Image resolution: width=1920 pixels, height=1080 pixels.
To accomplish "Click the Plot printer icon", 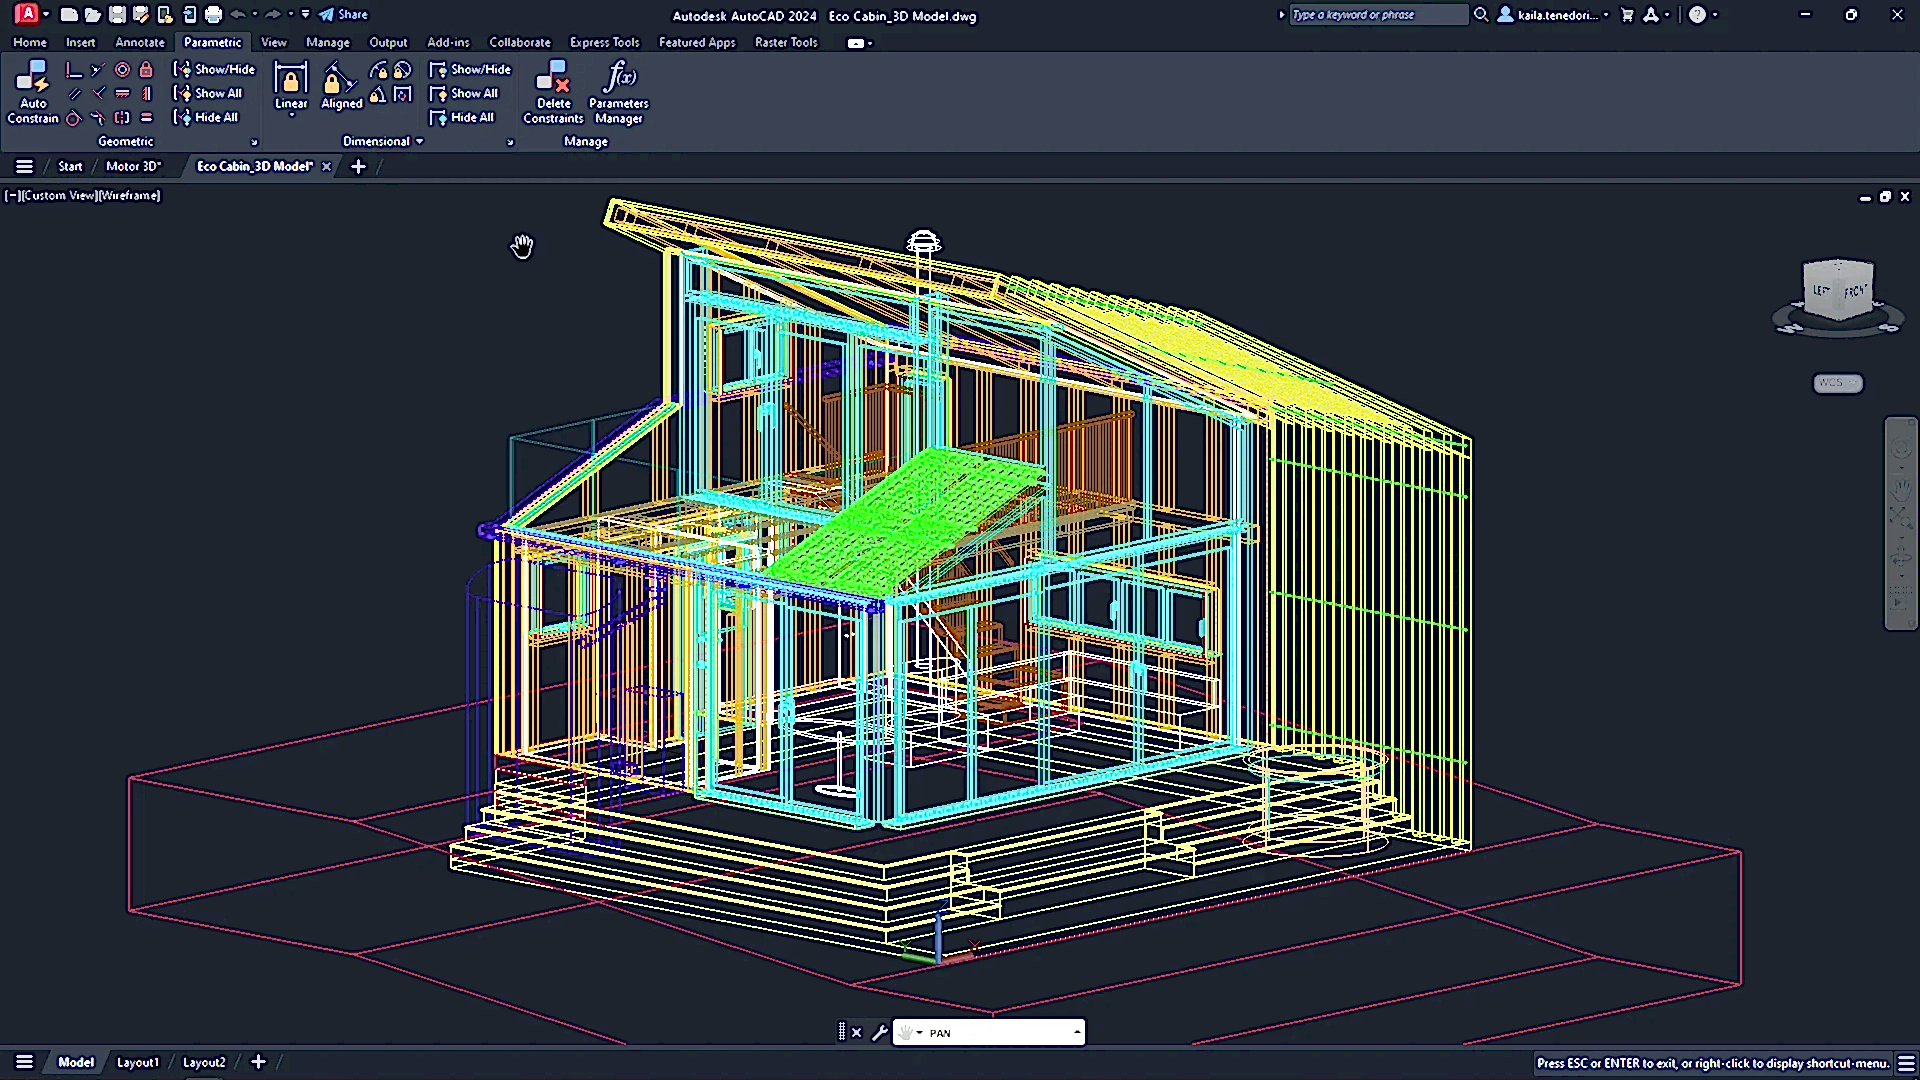I will (x=213, y=15).
